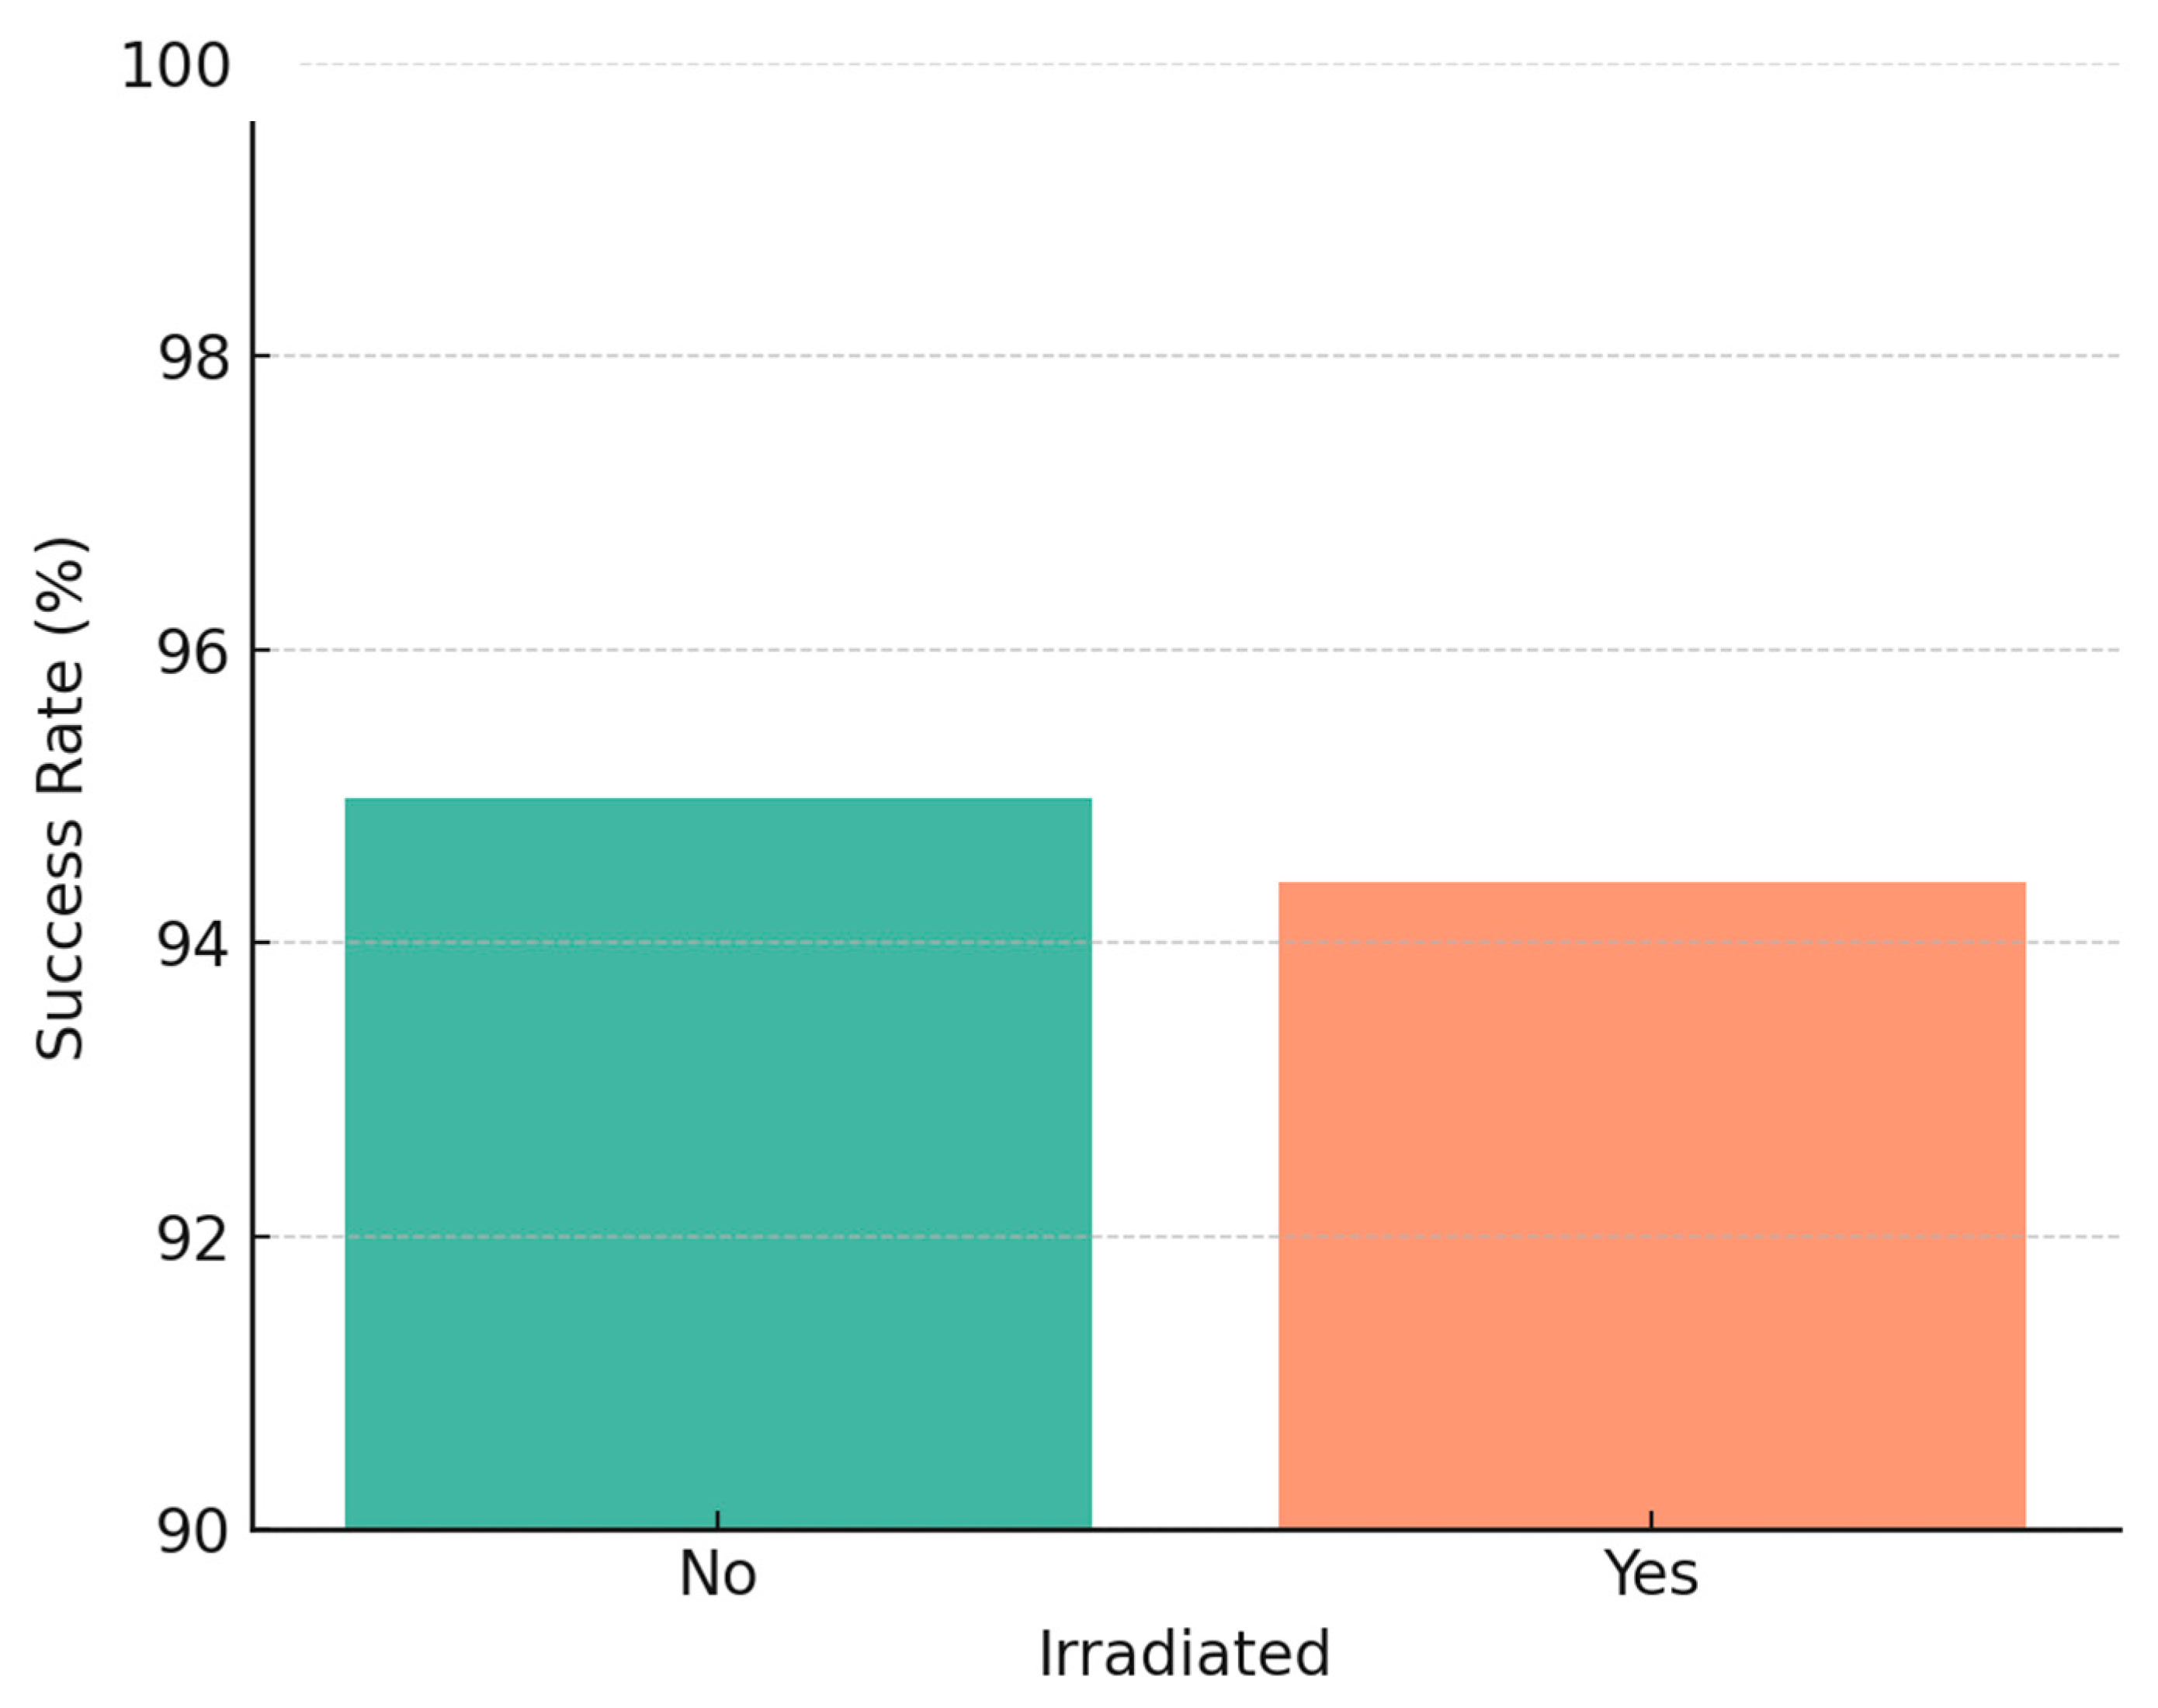Select the dashed gridline at 98
This screenshot has width=2158, height=1708.
coord(1200,355)
